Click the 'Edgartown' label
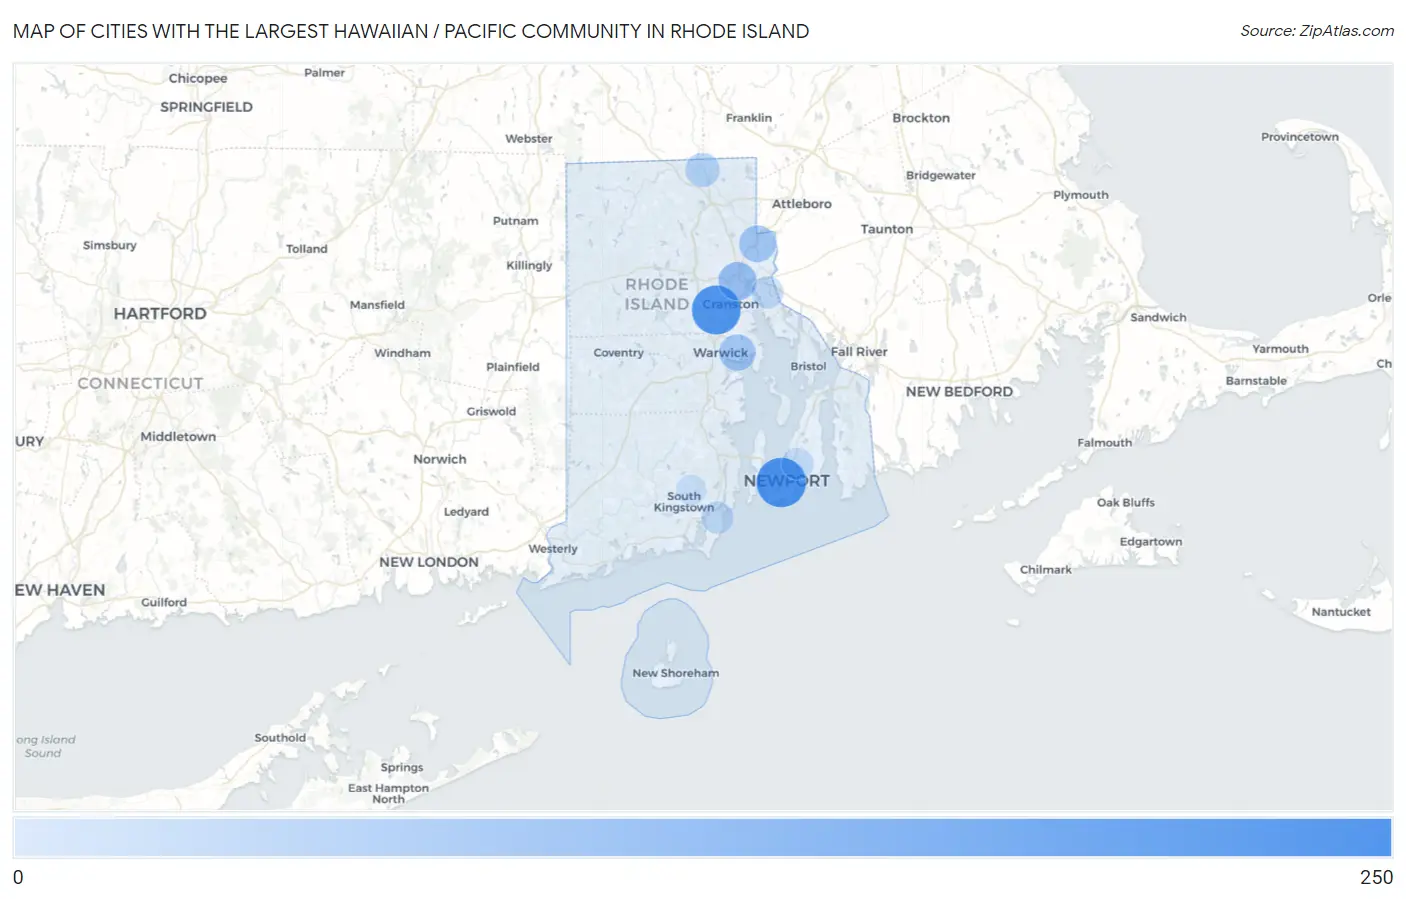Image resolution: width=1406 pixels, height=899 pixels. pyautogui.click(x=1151, y=542)
